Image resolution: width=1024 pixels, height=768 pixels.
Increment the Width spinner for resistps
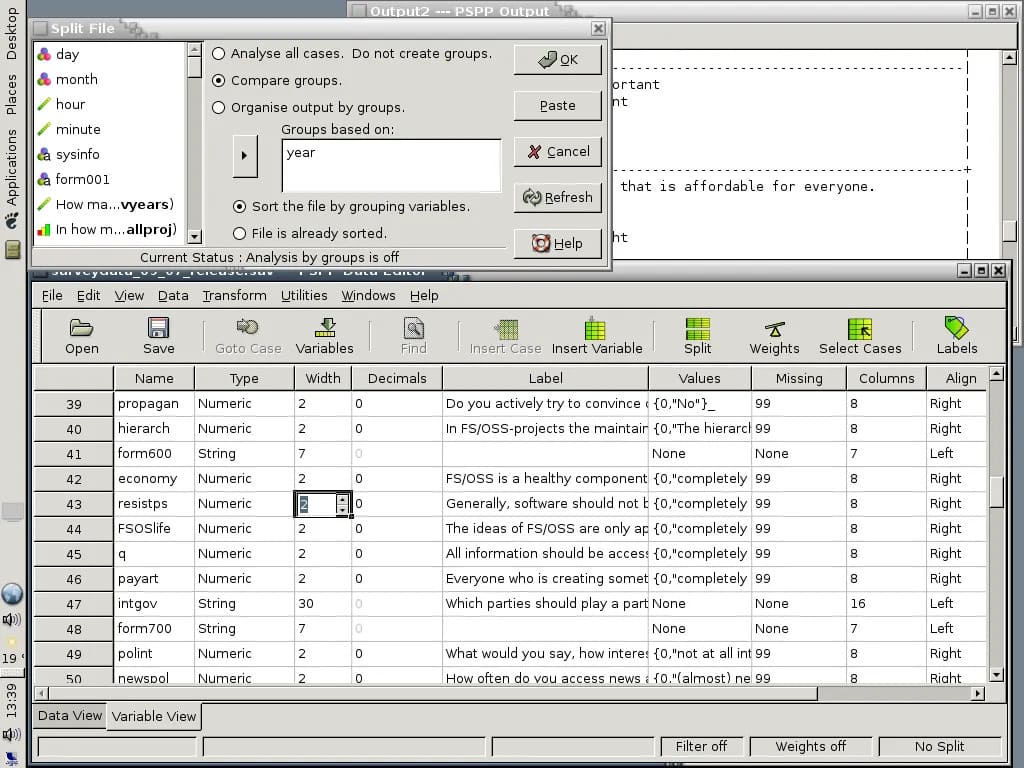point(343,499)
